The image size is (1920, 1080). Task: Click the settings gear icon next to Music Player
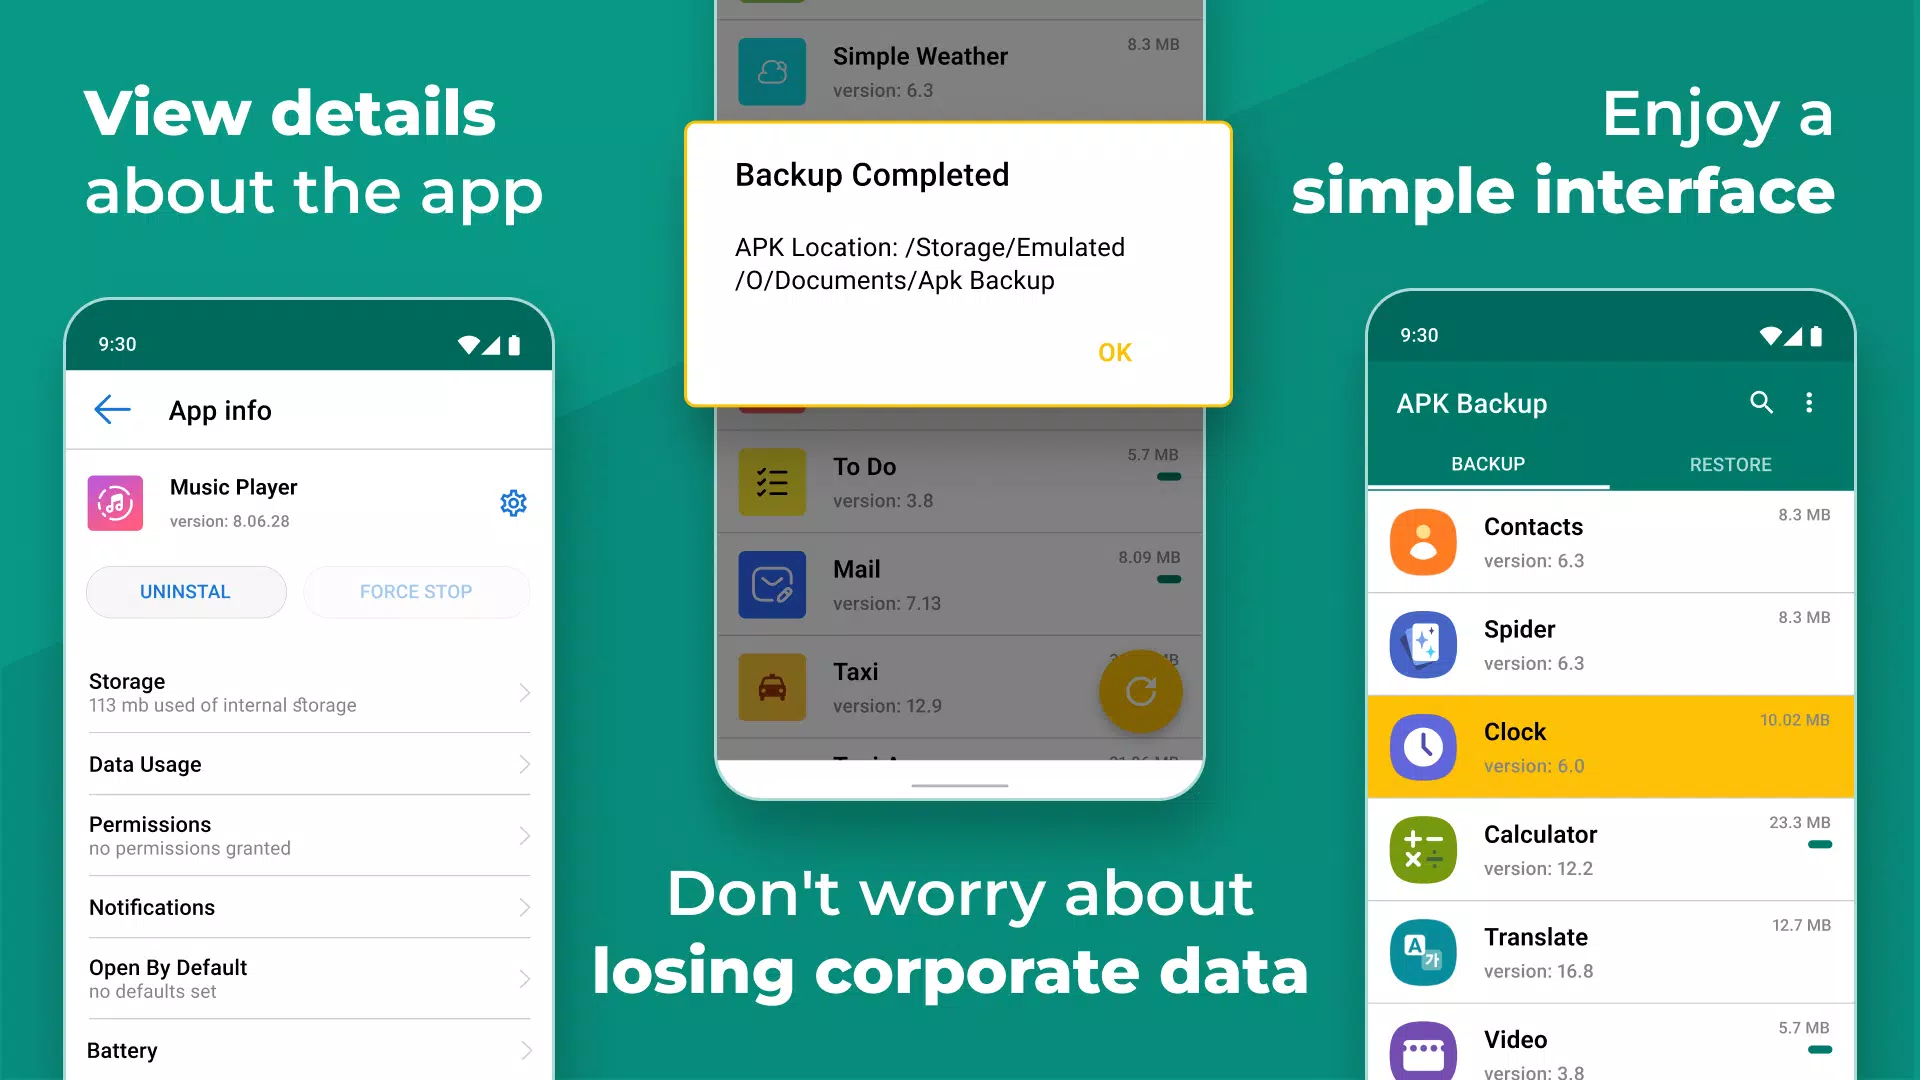tap(513, 502)
